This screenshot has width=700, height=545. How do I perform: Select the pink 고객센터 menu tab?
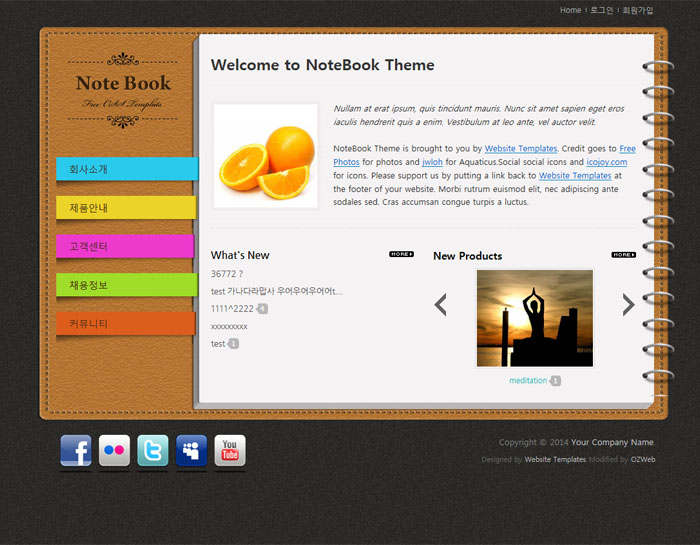tap(125, 246)
